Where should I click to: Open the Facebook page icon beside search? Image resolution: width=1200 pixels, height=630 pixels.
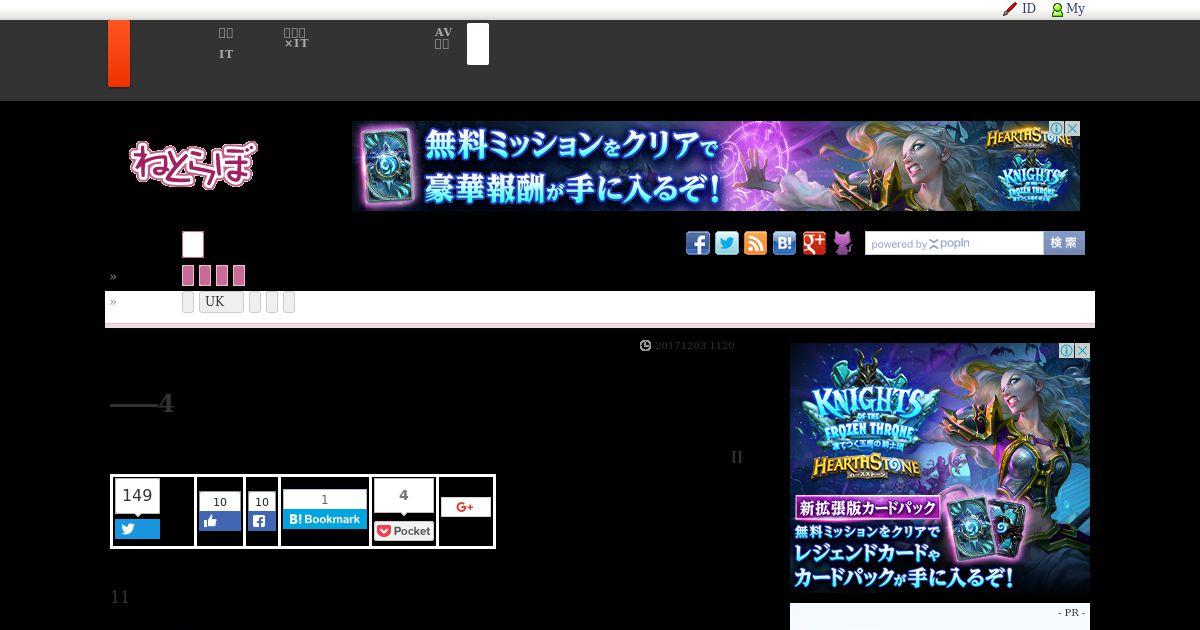point(698,243)
